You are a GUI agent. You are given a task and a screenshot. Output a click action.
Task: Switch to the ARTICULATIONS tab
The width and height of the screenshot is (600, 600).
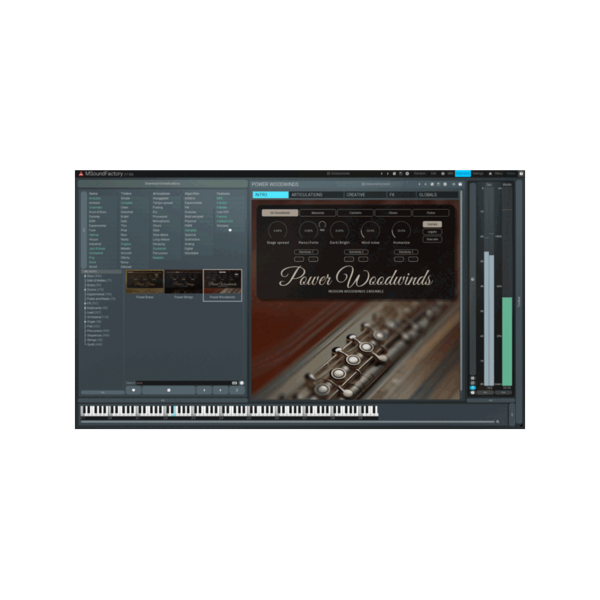pyautogui.click(x=316, y=195)
